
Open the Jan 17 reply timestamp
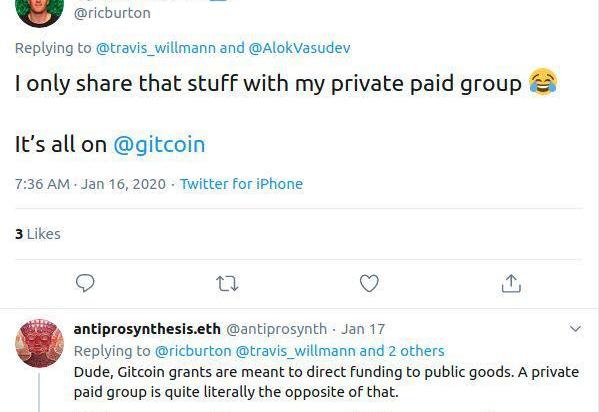(363, 329)
